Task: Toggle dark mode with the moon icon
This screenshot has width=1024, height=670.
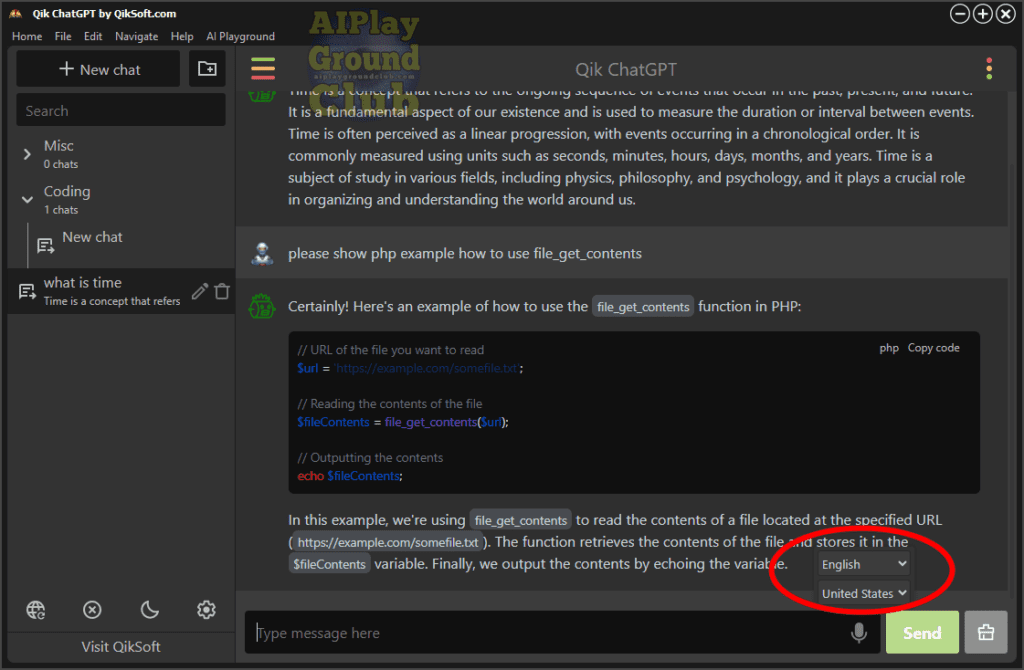Action: (150, 610)
